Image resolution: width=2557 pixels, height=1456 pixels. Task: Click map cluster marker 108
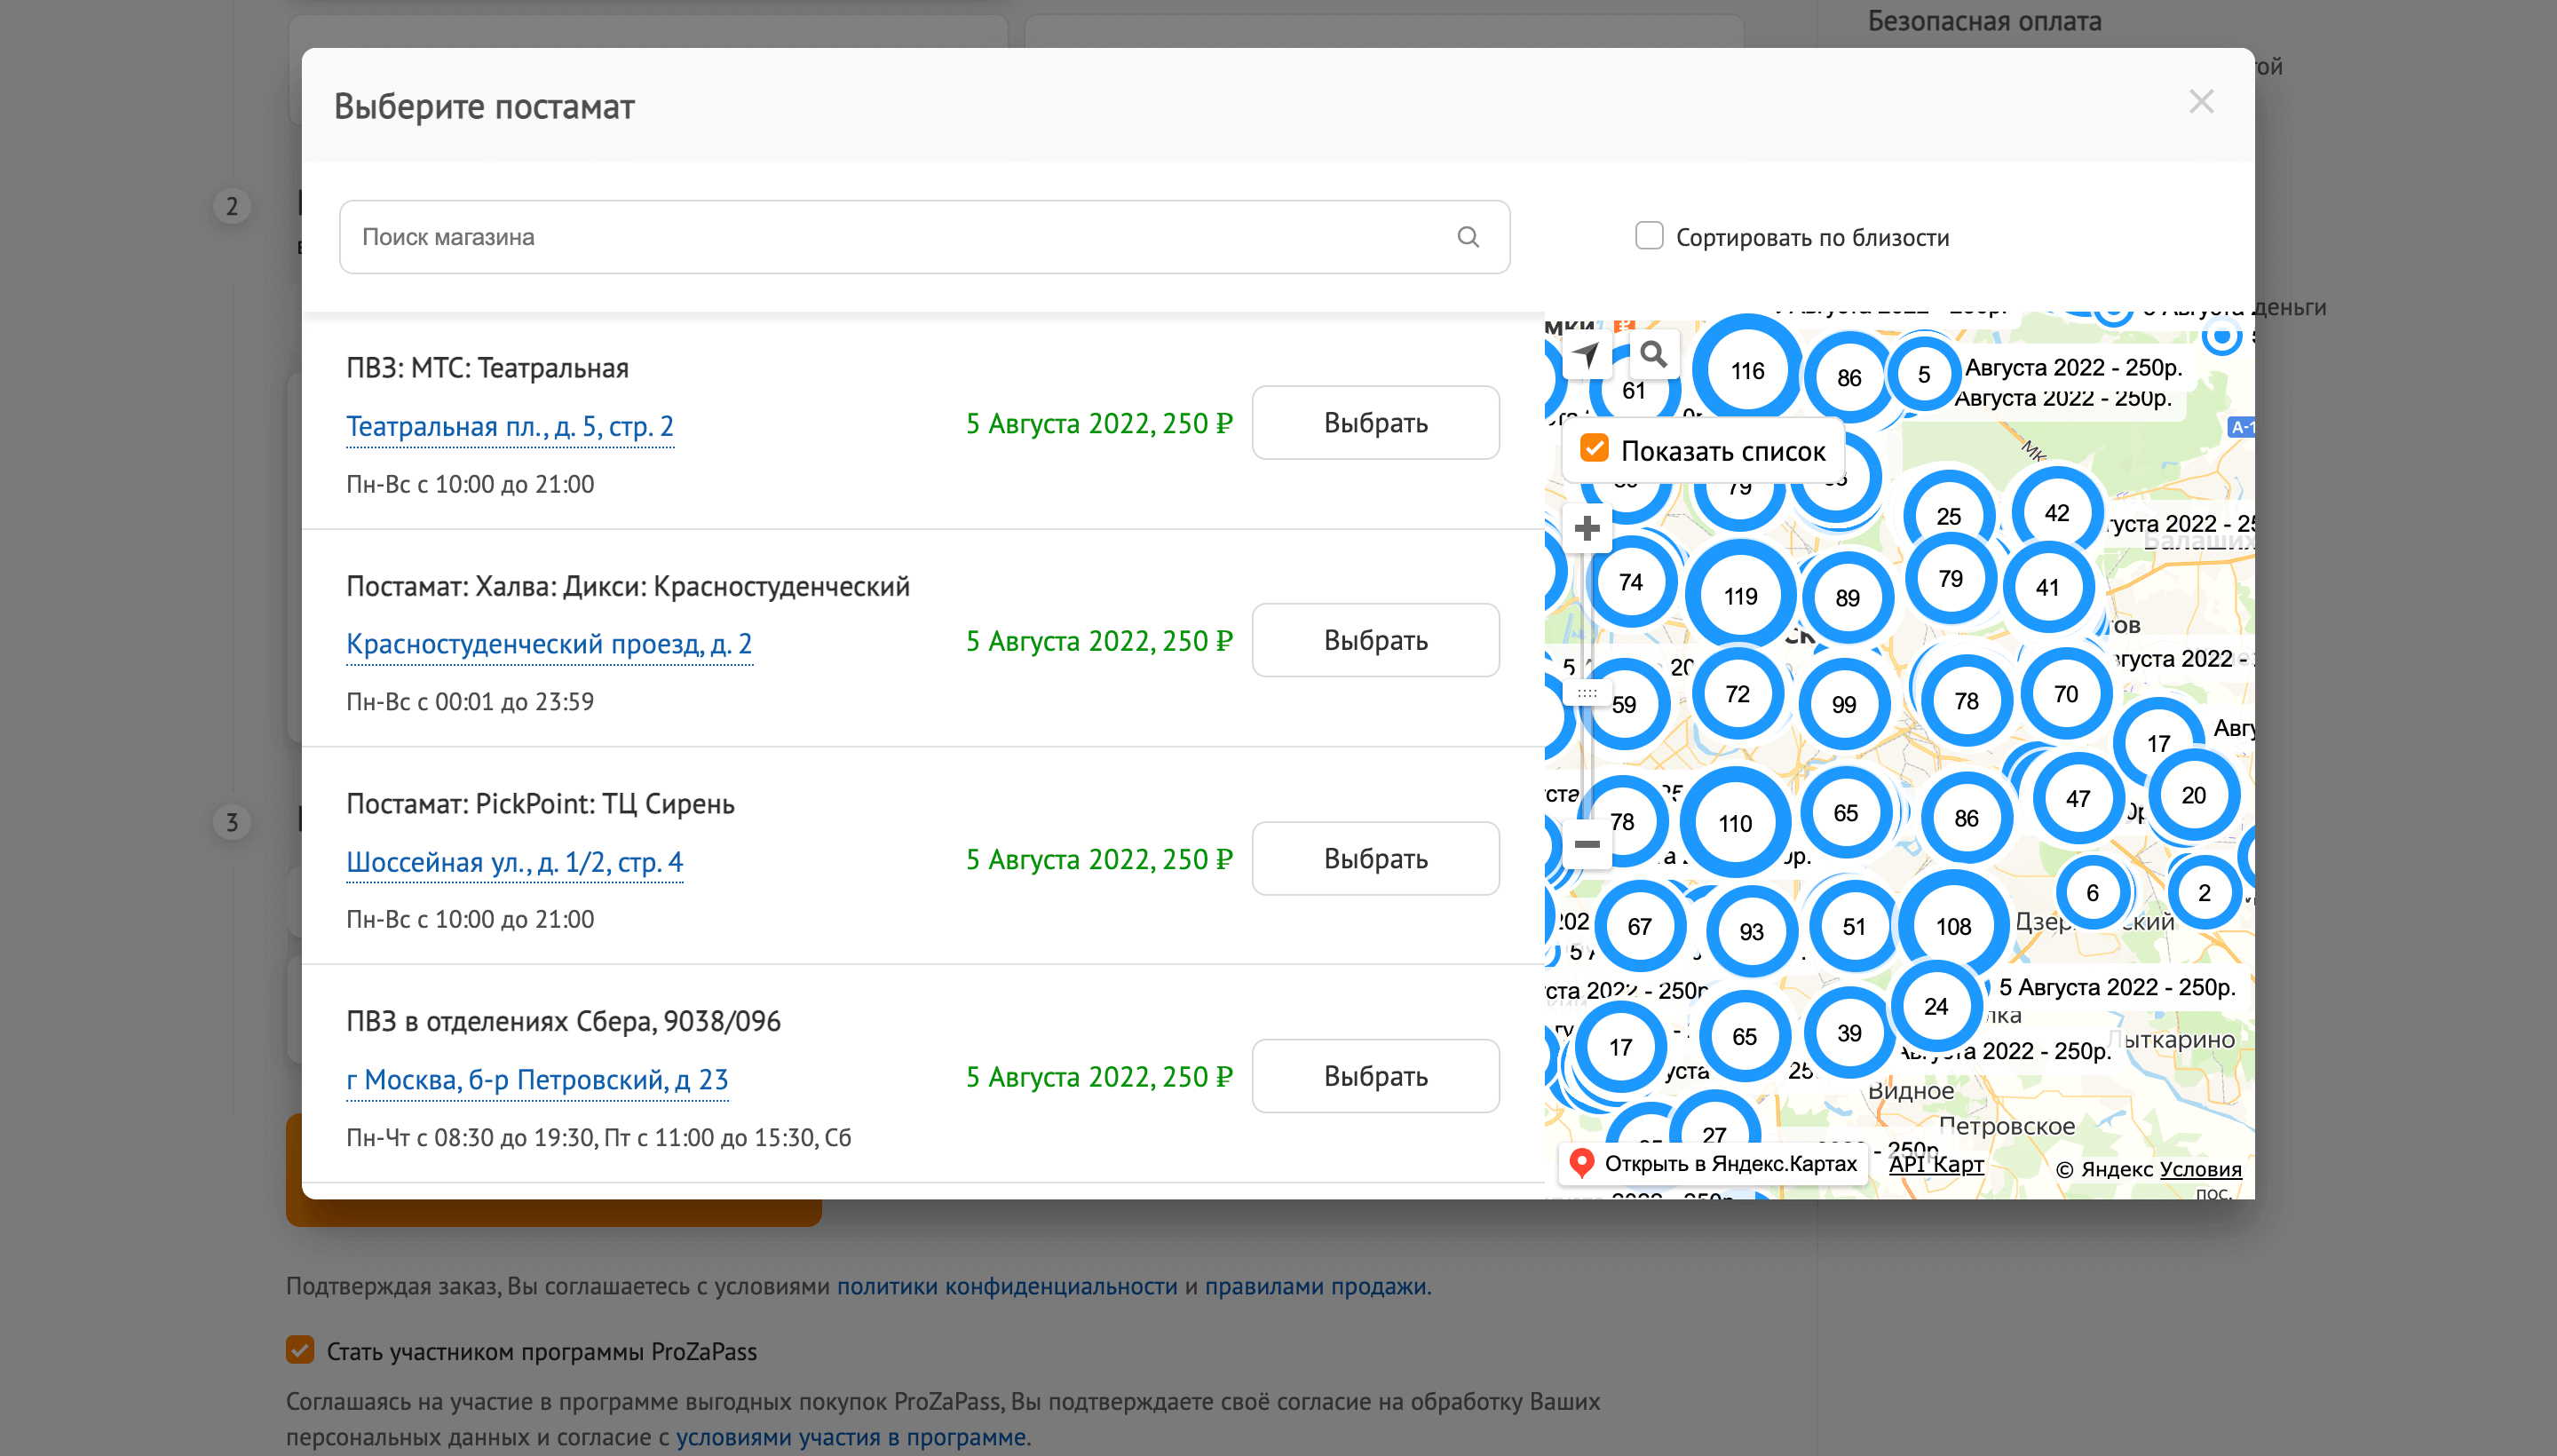[1952, 927]
